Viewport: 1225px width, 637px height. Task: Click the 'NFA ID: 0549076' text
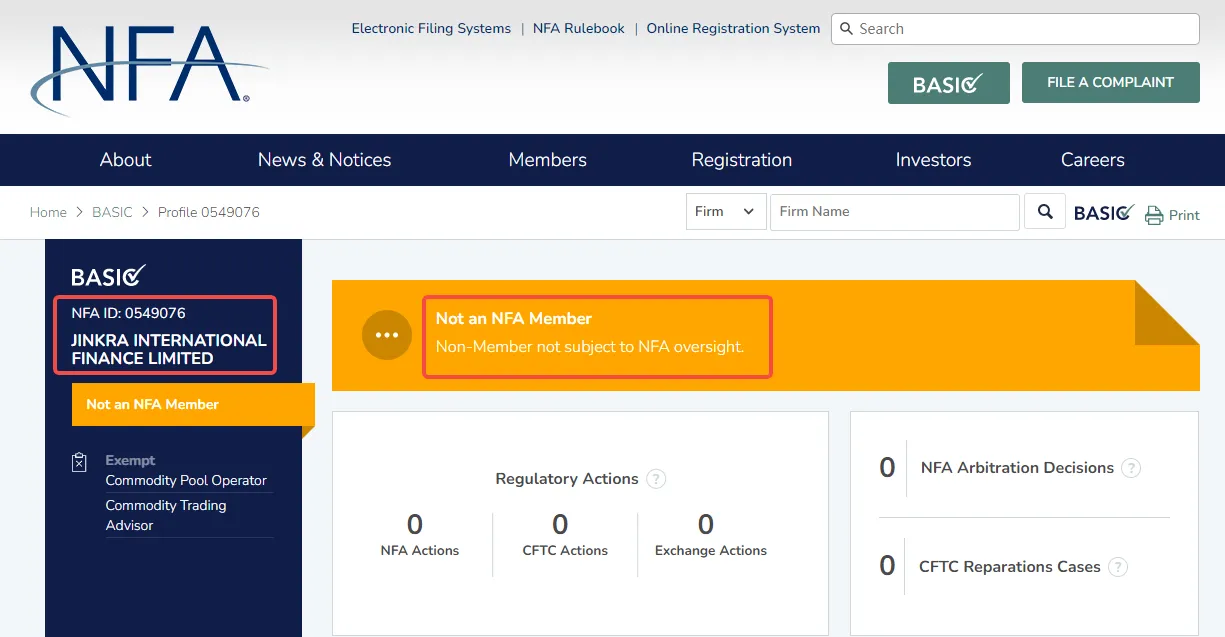(x=128, y=313)
